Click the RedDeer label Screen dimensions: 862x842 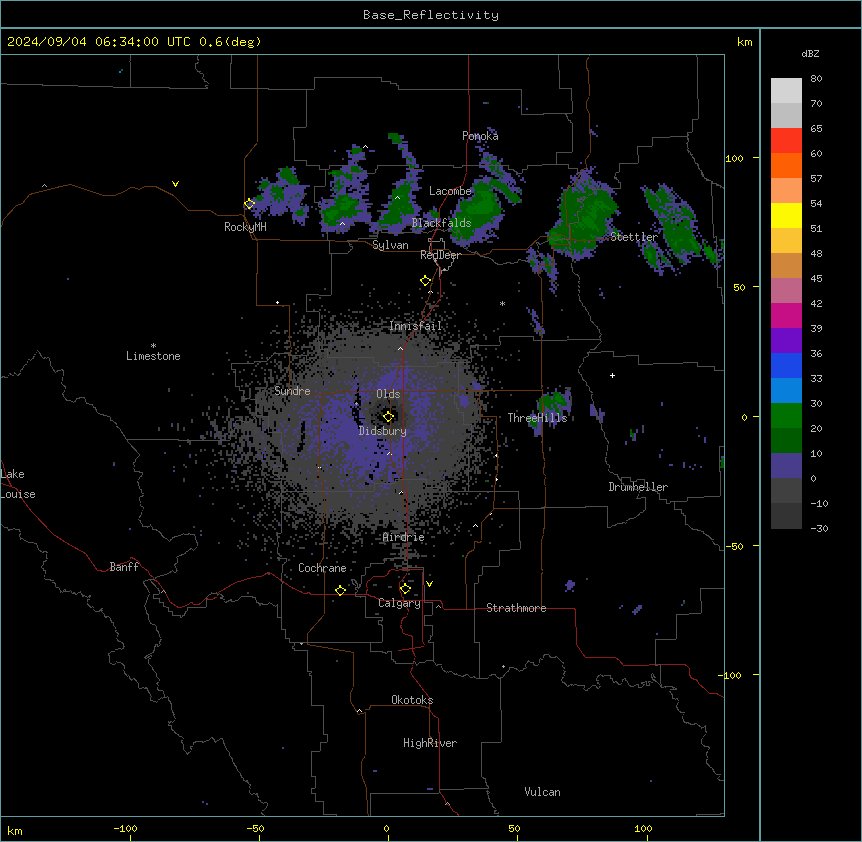click(x=440, y=255)
